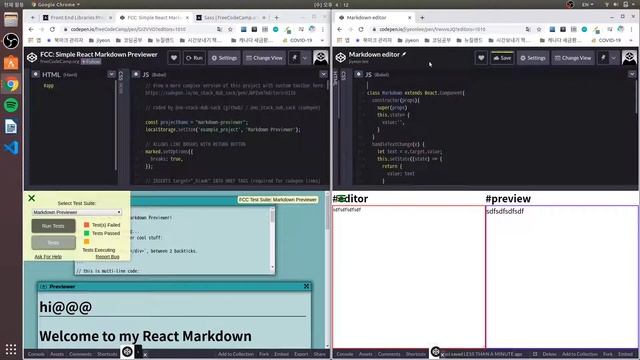This screenshot has height=360, width=640.
Task: Click the FCC Test Suite: Markdown Previewer label
Action: 278,200
